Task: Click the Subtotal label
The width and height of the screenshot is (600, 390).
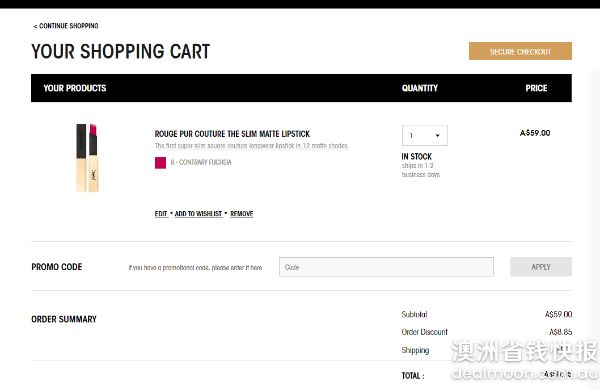Action: [414, 314]
